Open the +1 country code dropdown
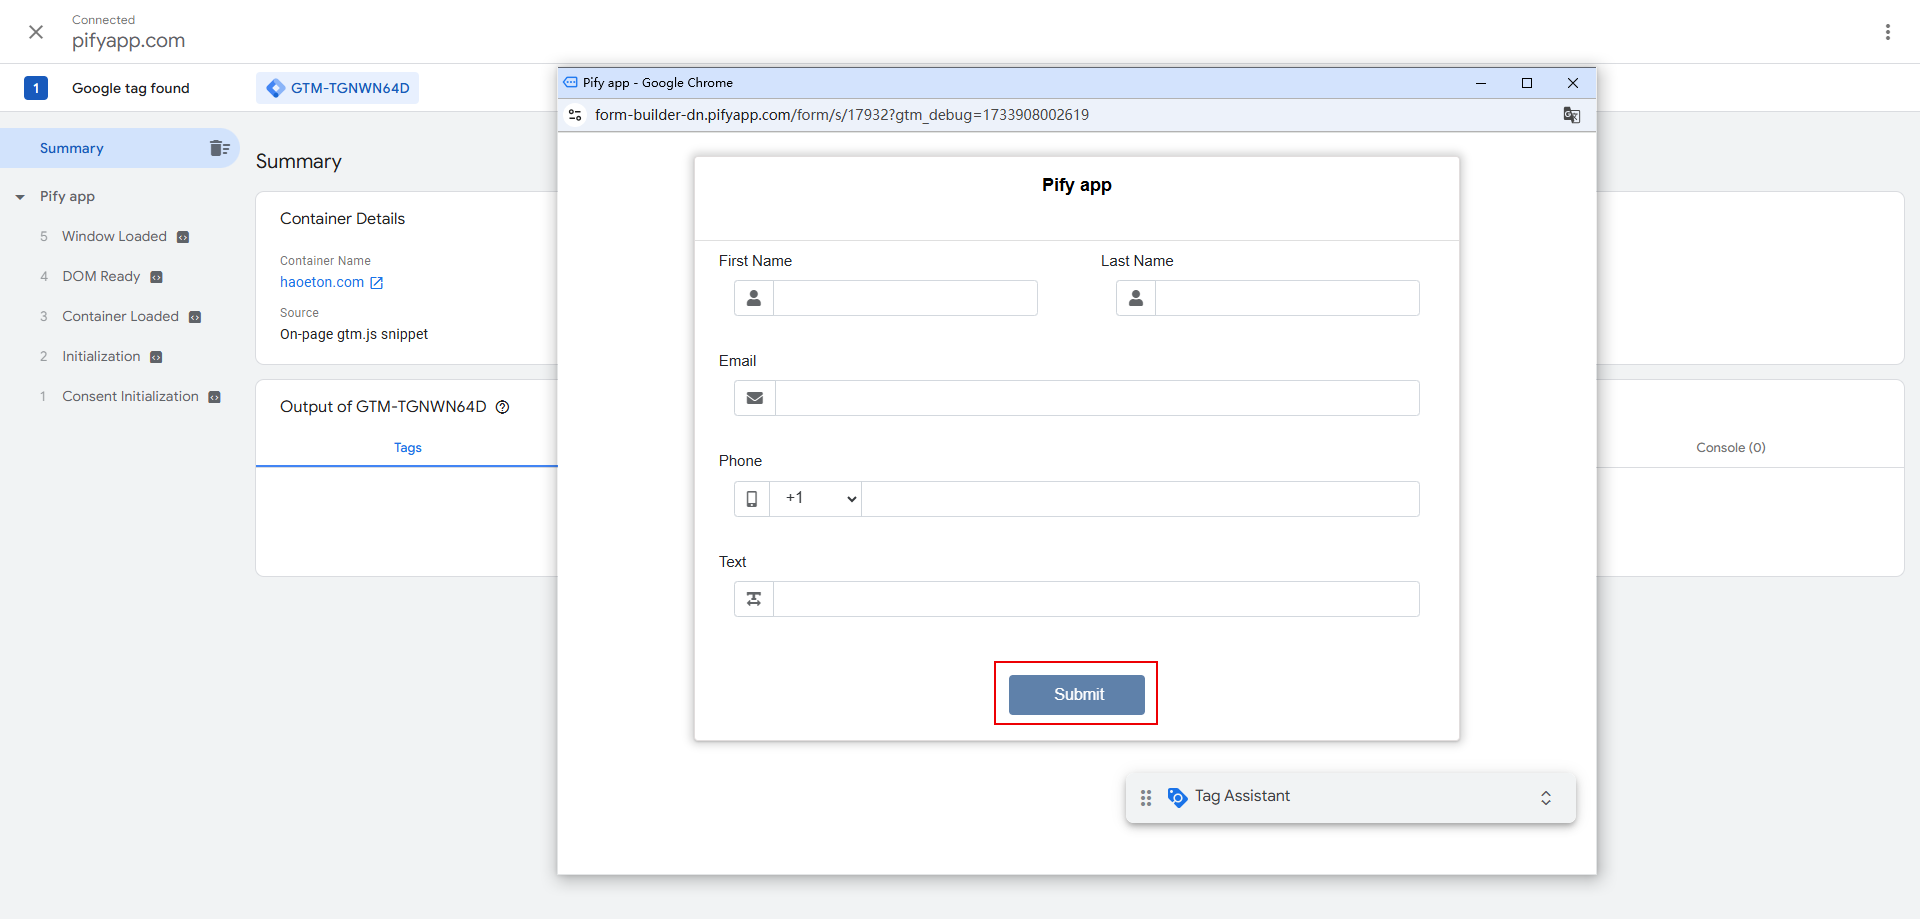Screen dimensions: 1920x919 (x=816, y=499)
